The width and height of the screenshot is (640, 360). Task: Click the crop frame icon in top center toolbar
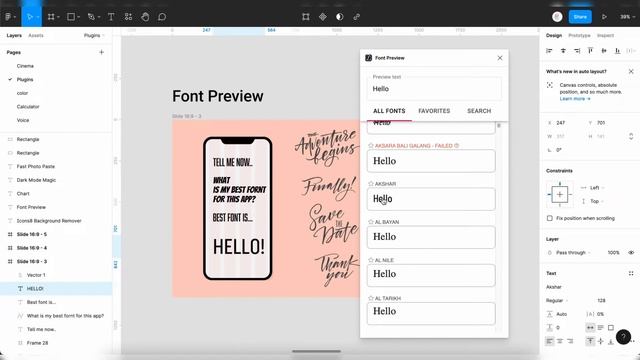pos(306,17)
